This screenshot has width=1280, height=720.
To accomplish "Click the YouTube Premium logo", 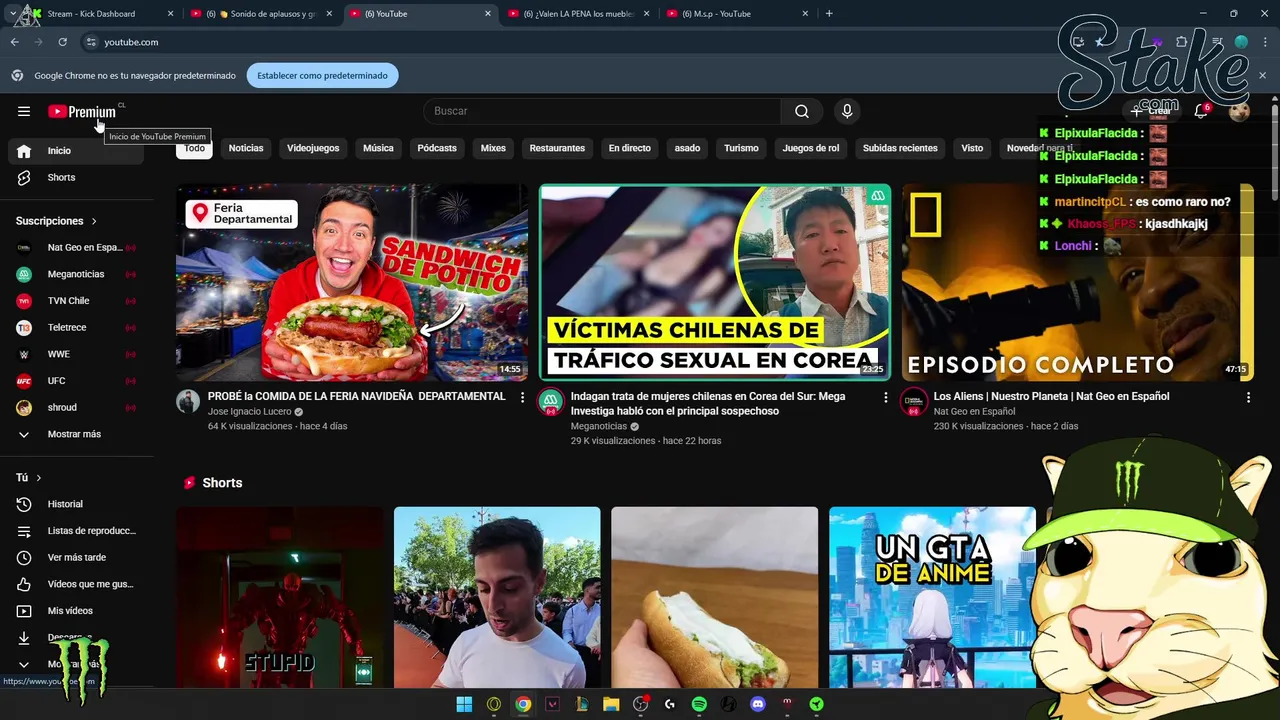I will pos(82,111).
